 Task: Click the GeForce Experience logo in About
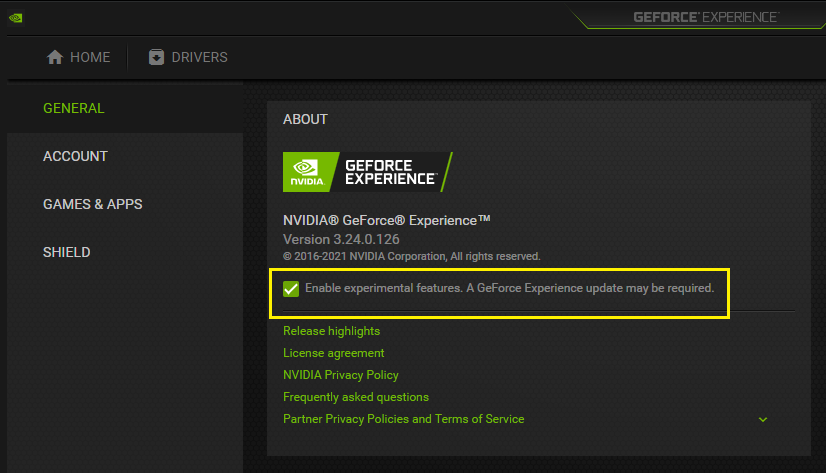pos(367,172)
